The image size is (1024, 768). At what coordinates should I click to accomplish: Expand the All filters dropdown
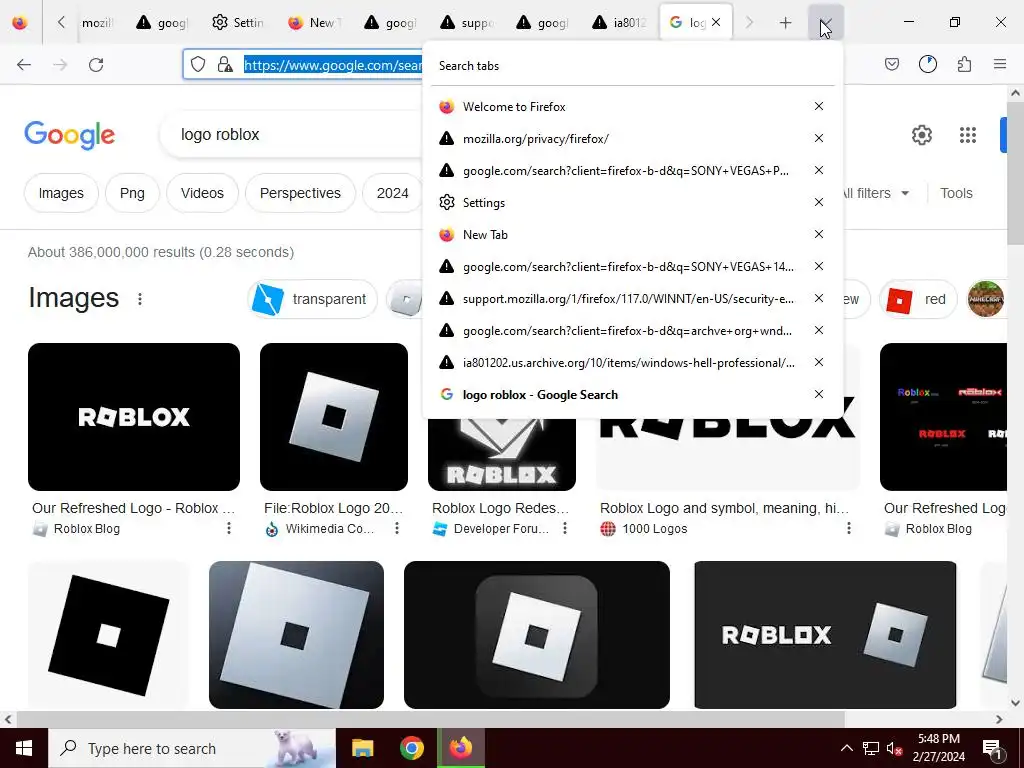[874, 193]
